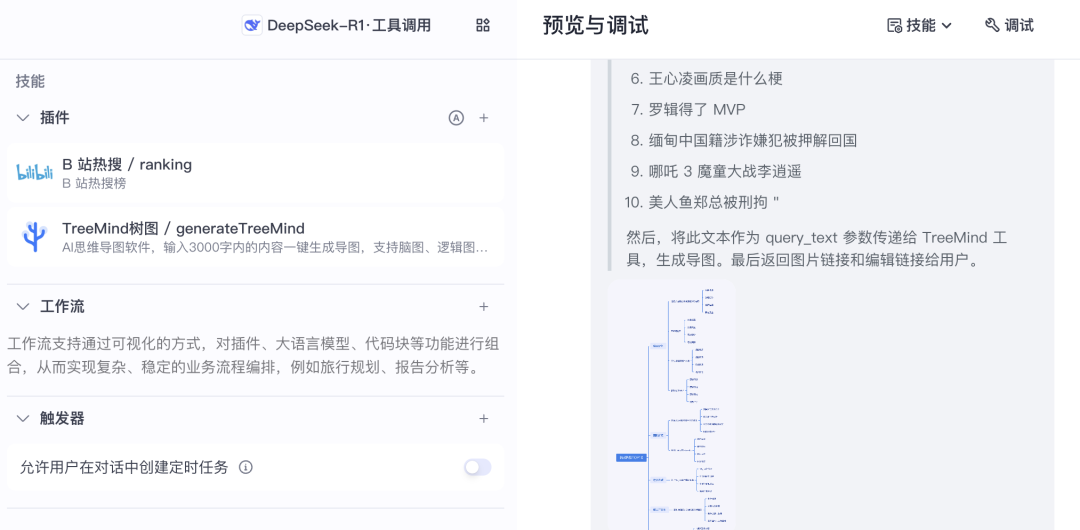Click the DeepSeek whale model icon

pyautogui.click(x=252, y=26)
